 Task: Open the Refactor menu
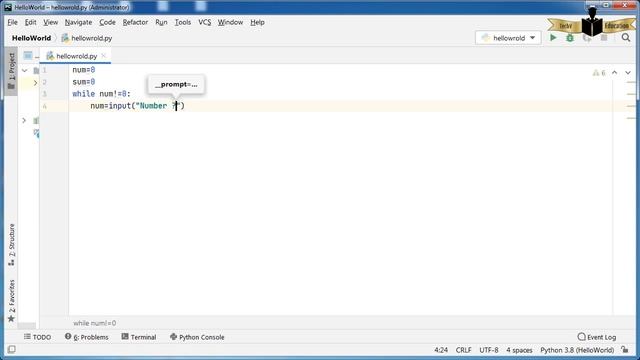coord(135,22)
